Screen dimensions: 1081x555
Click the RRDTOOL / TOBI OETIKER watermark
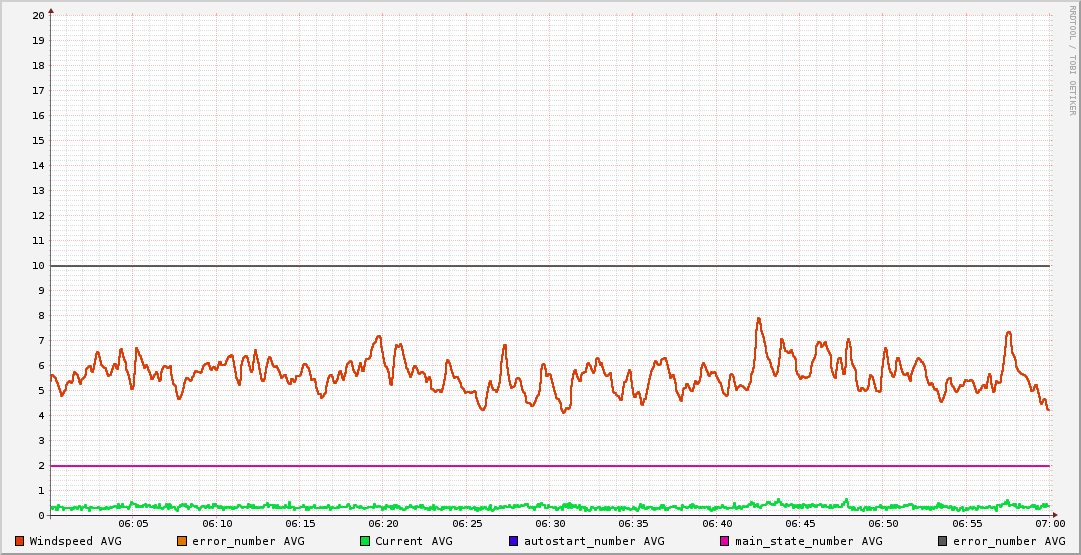1072,60
